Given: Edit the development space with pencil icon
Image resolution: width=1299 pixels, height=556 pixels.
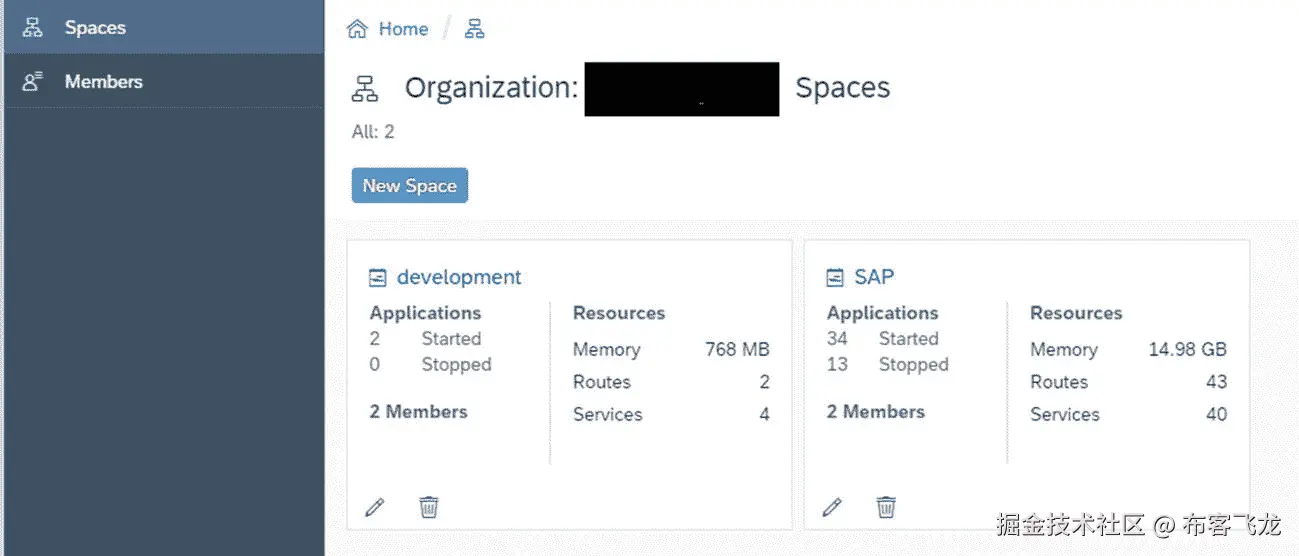Looking at the screenshot, I should coord(375,507).
